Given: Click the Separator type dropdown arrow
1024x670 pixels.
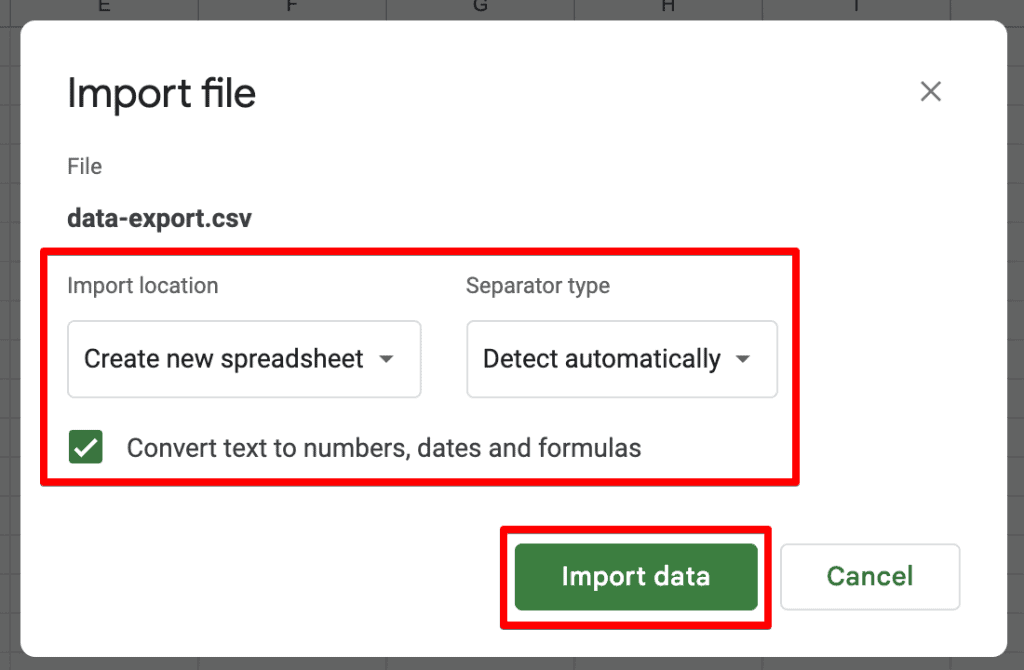Looking at the screenshot, I should [x=743, y=359].
